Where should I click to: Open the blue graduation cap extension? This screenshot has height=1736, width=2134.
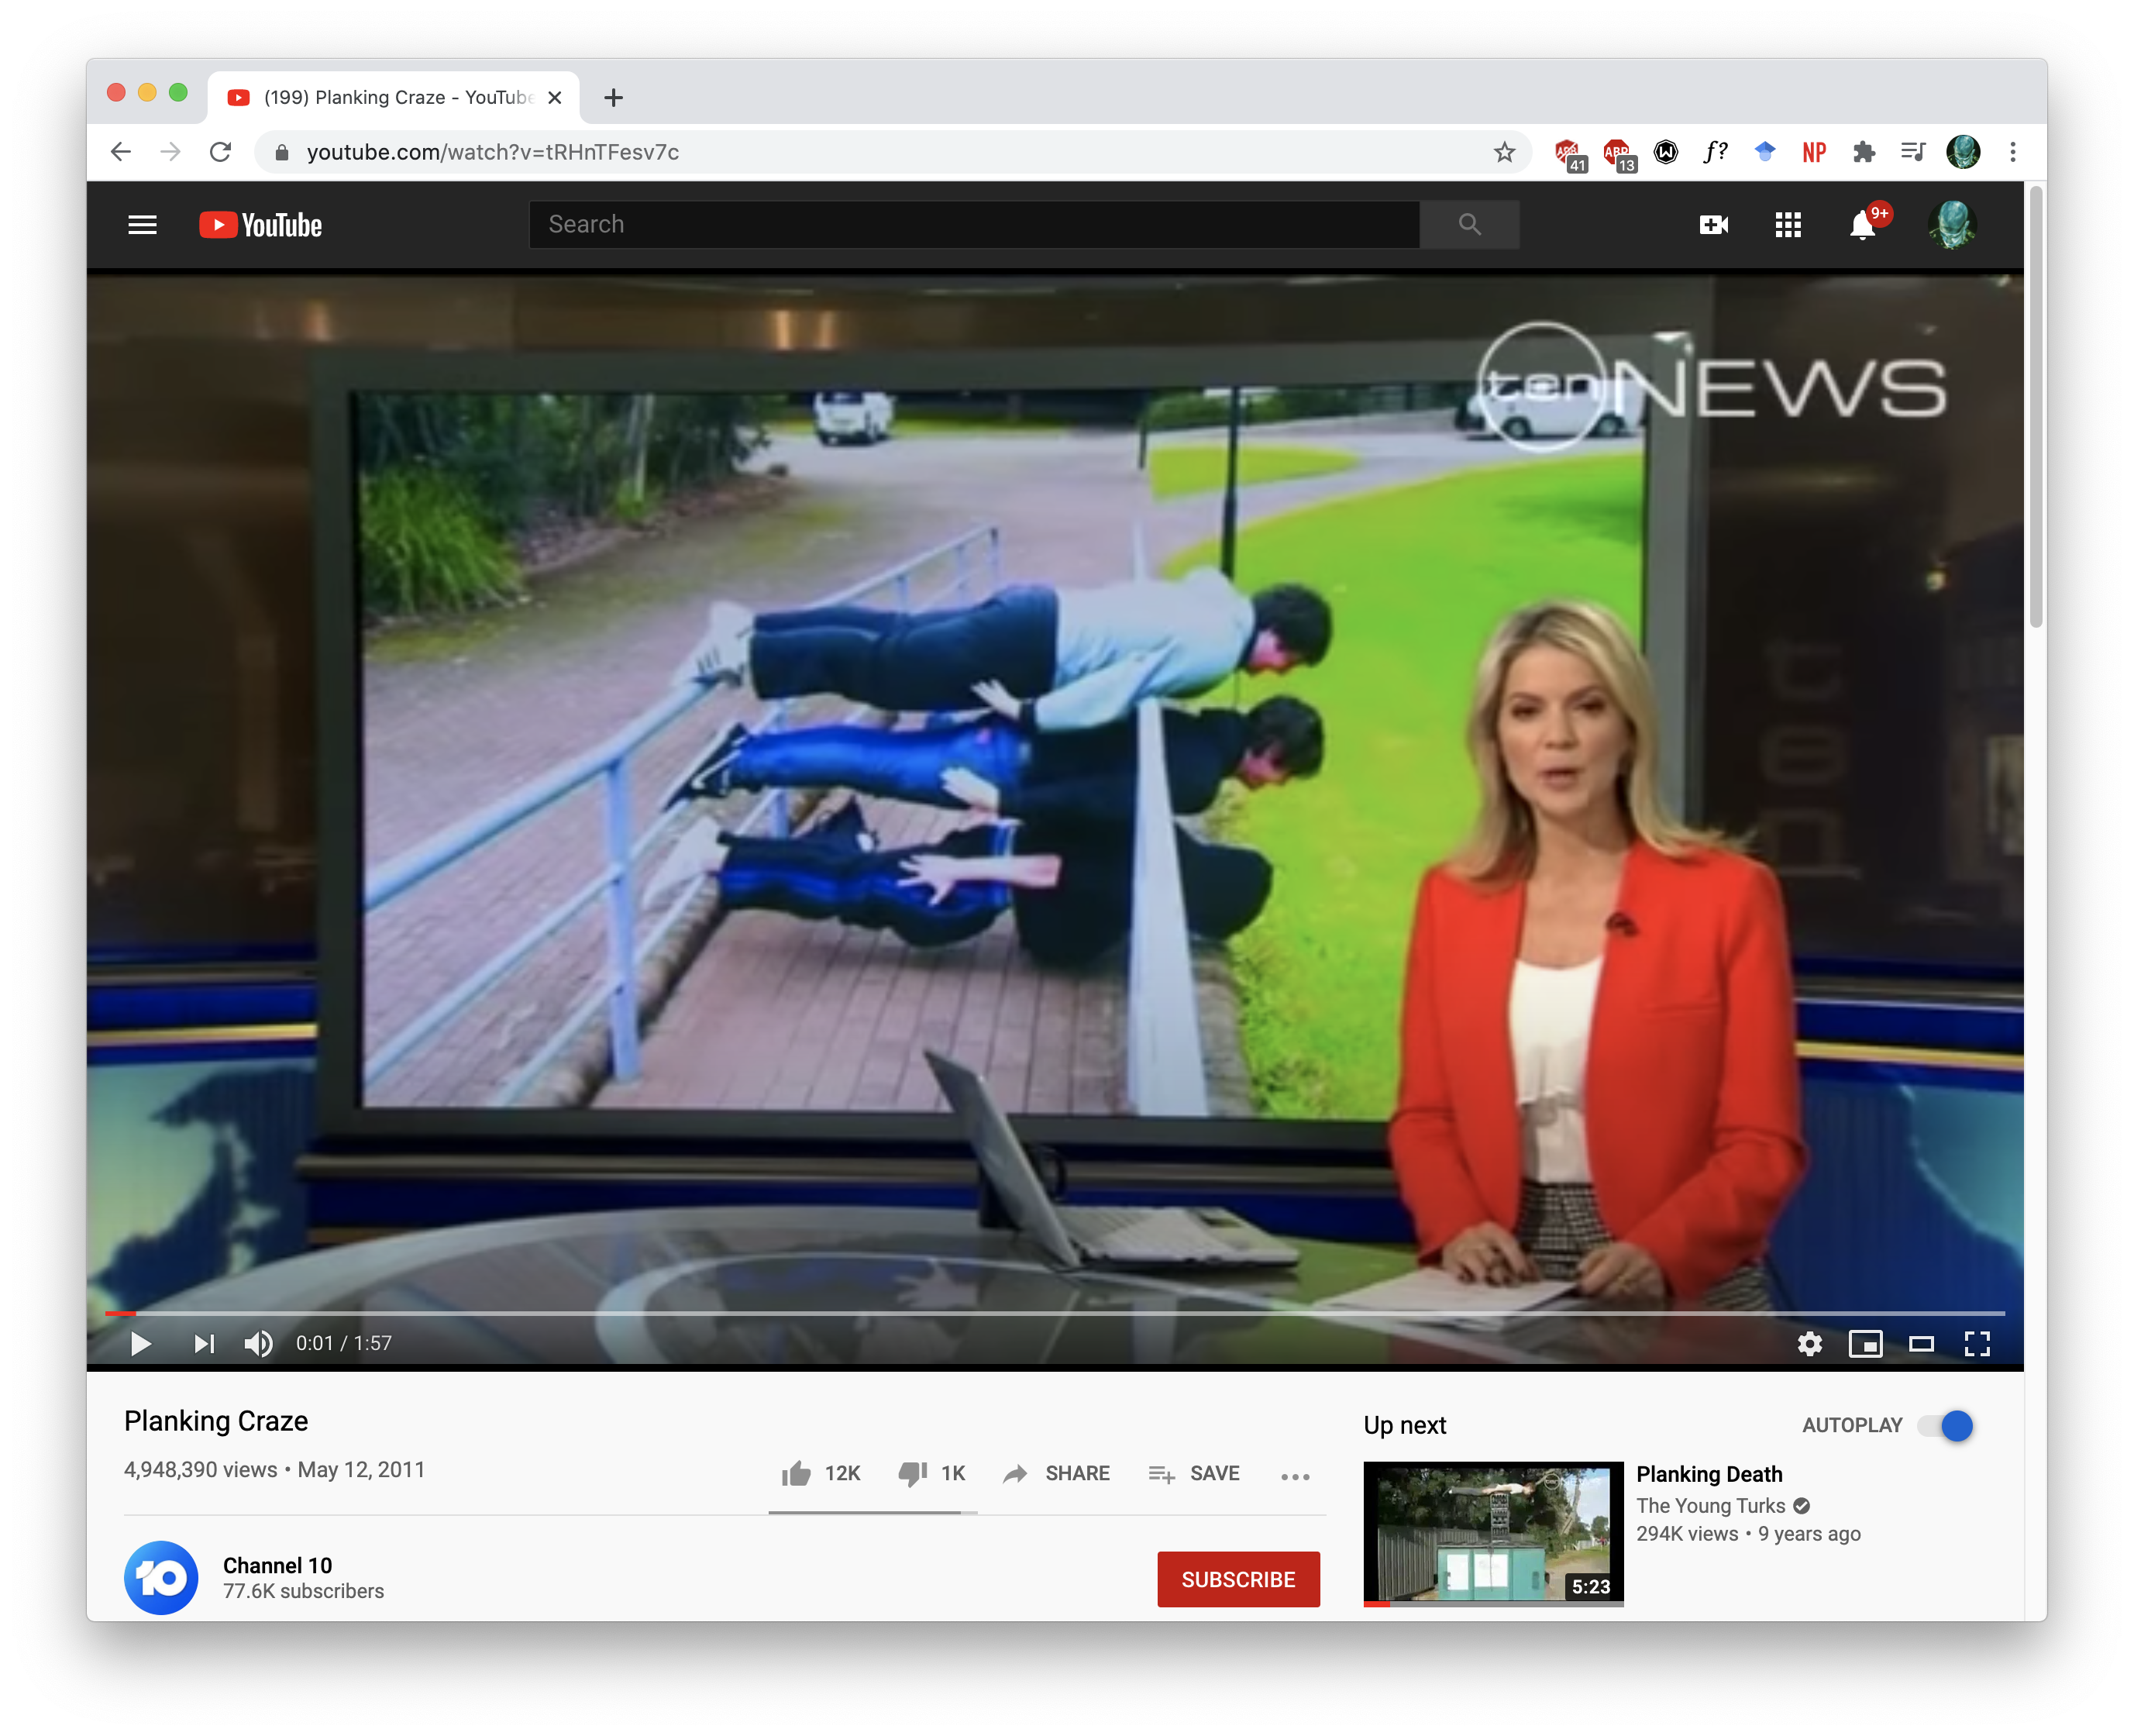[1765, 152]
